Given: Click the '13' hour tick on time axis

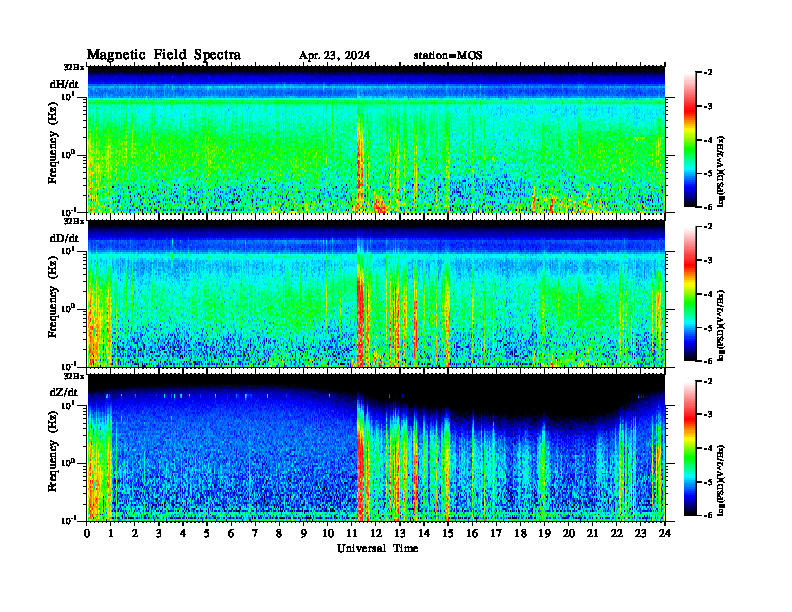Looking at the screenshot, I should (x=400, y=533).
